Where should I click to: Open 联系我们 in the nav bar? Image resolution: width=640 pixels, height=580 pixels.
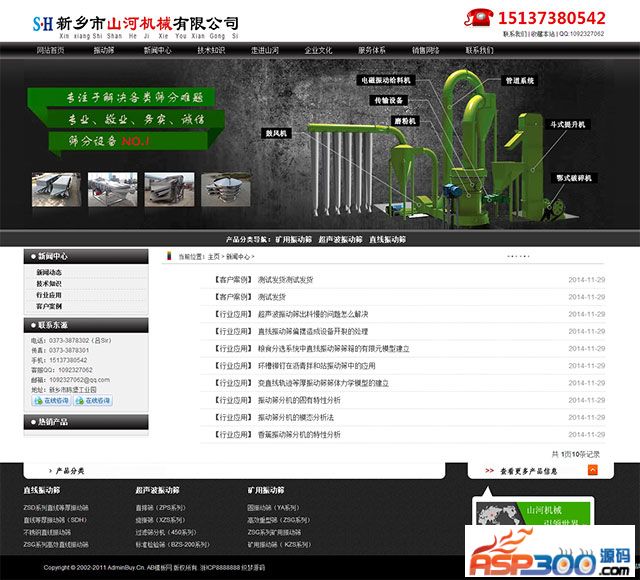tap(479, 50)
